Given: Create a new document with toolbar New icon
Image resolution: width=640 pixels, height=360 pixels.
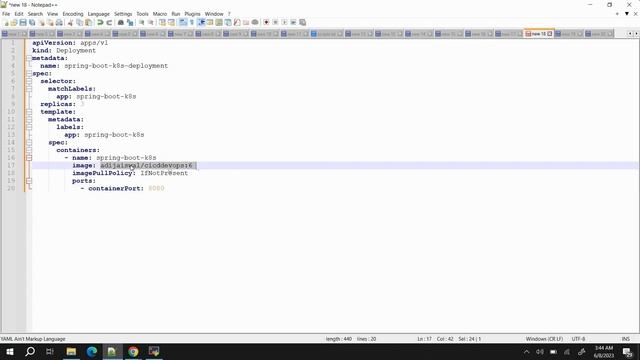Looking at the screenshot, I should tap(6, 22).
